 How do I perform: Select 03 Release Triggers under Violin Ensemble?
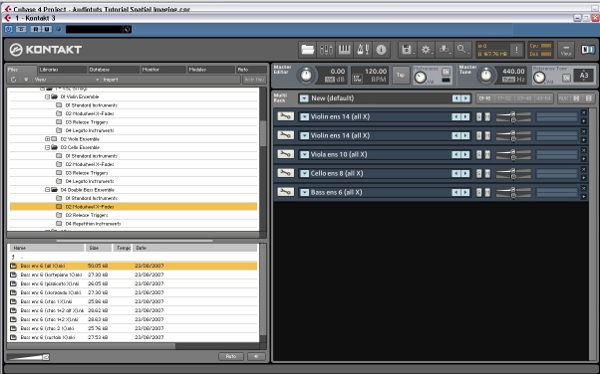tap(86, 122)
